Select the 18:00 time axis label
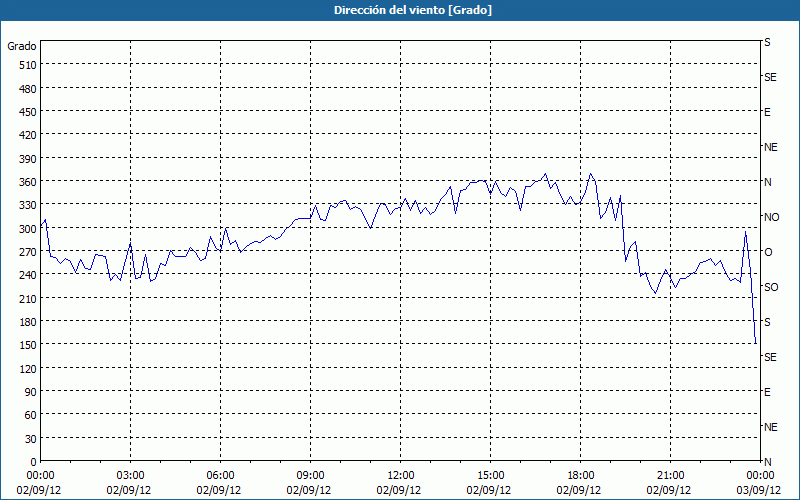 581,476
